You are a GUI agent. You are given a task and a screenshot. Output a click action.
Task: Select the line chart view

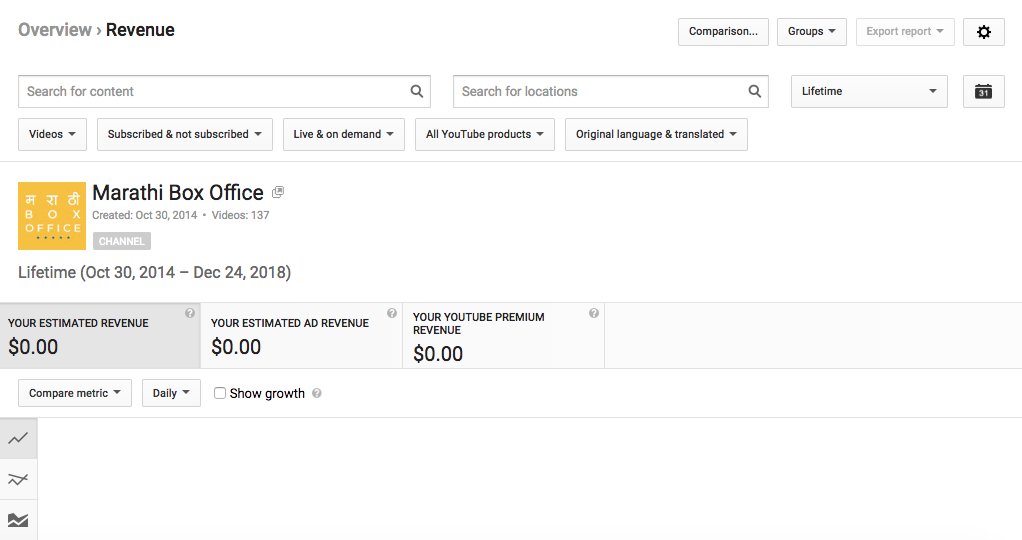coord(18,438)
